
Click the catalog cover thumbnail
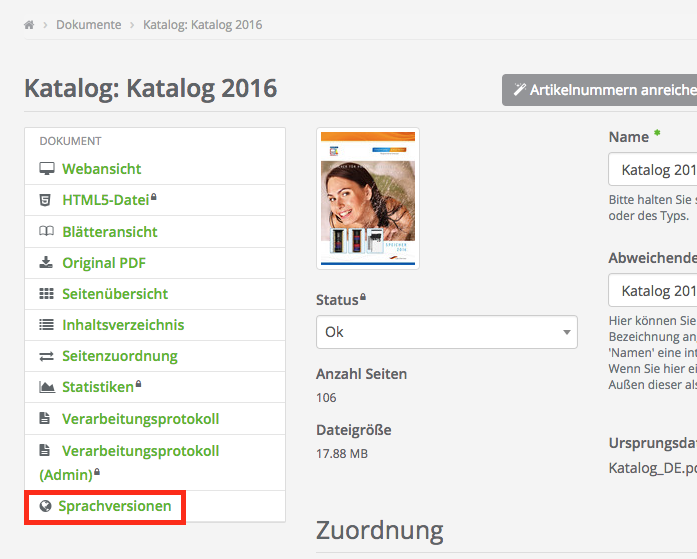[x=367, y=198]
